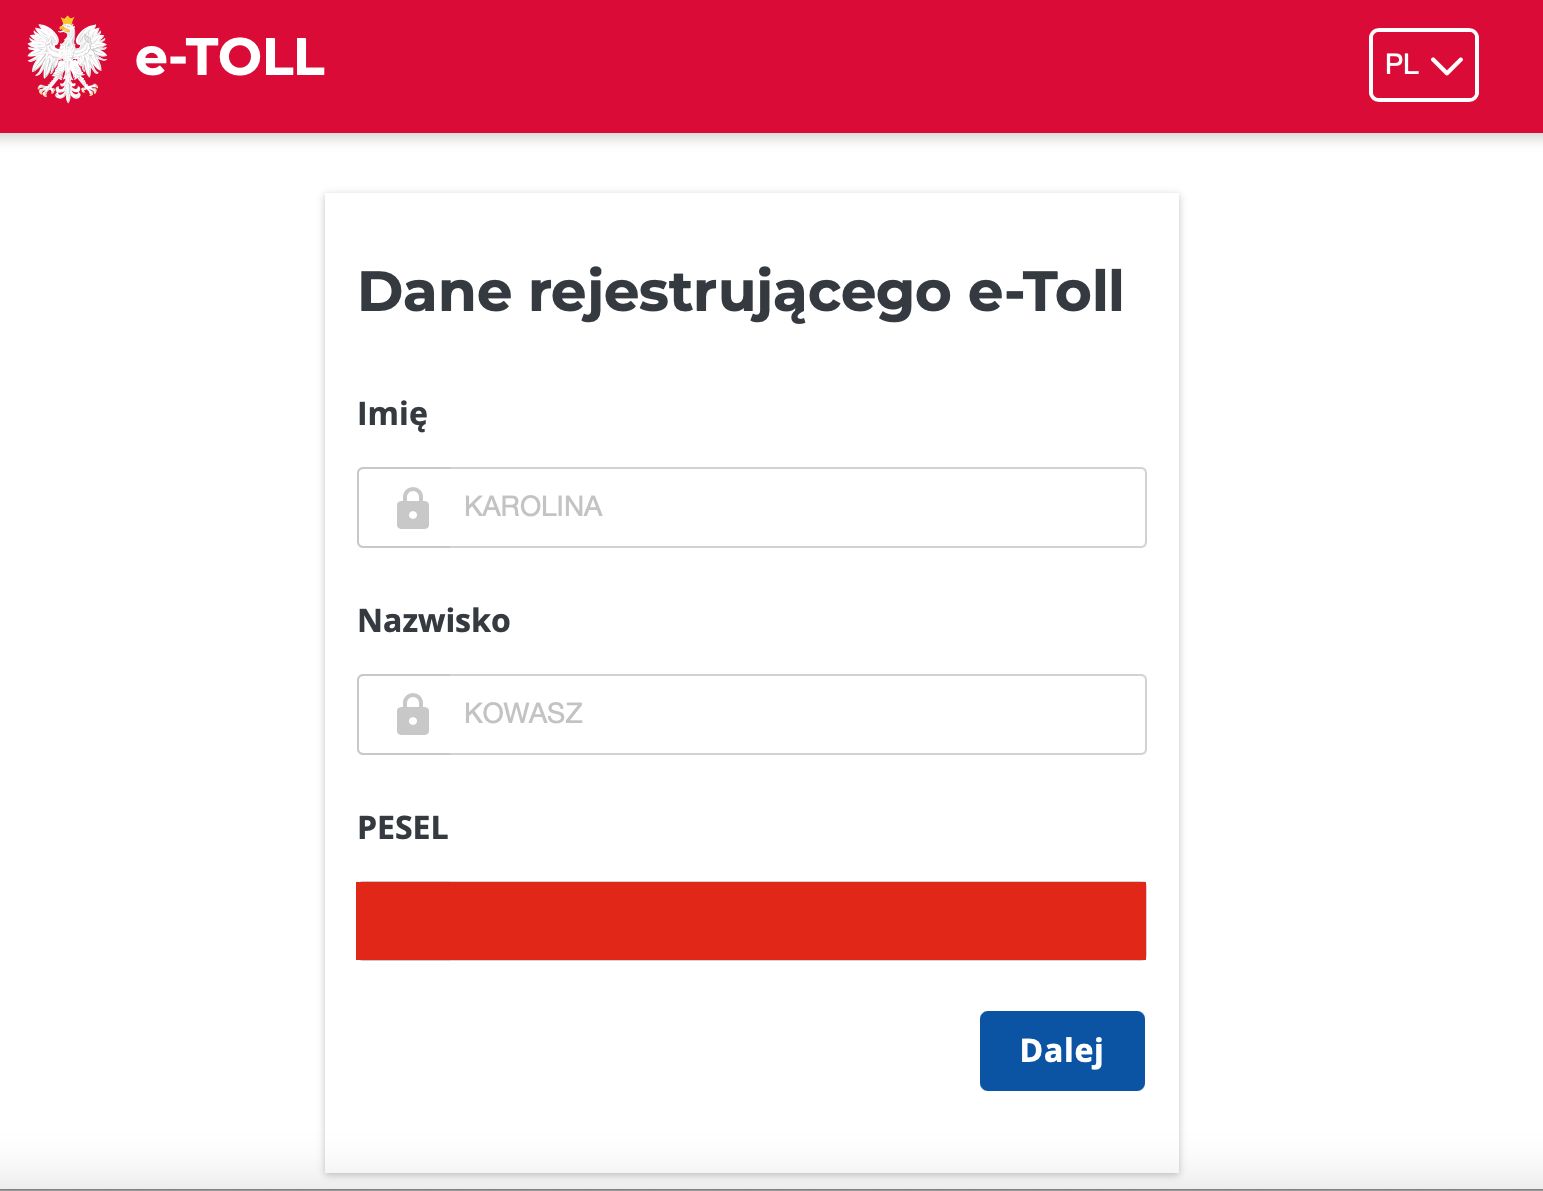Click the chevron arrow next to PL
The image size is (1543, 1191).
click(1447, 66)
